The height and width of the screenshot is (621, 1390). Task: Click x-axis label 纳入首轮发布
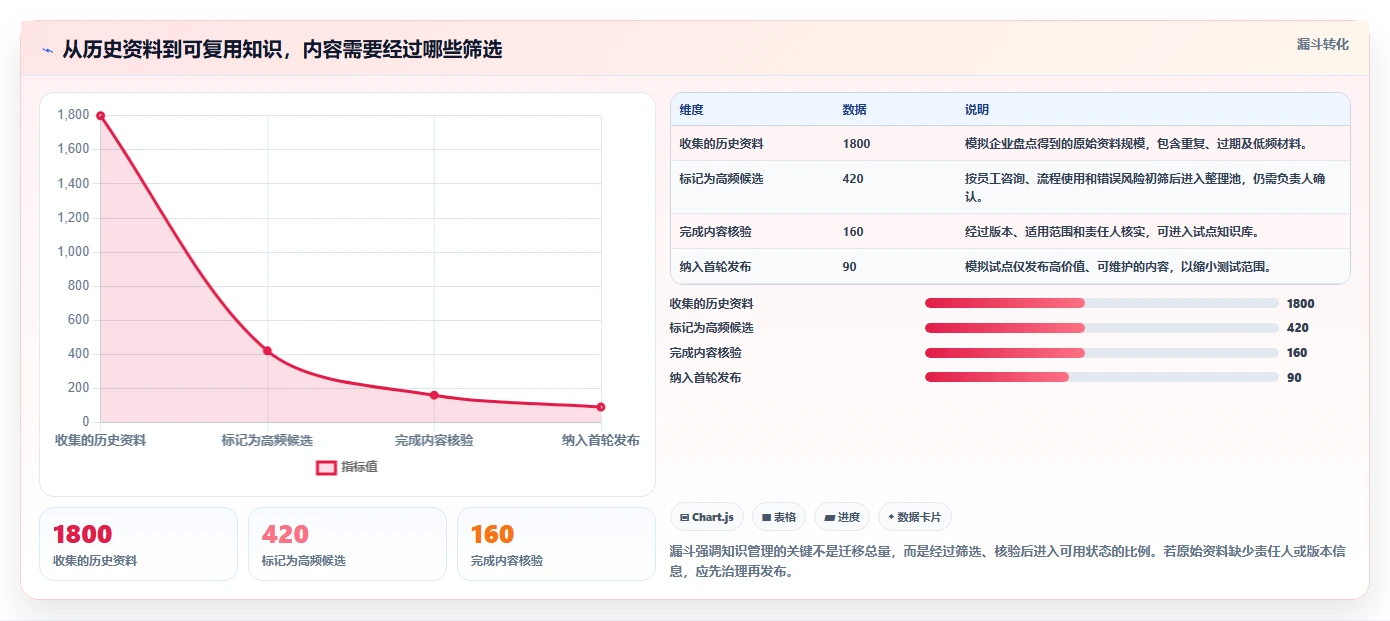point(601,440)
